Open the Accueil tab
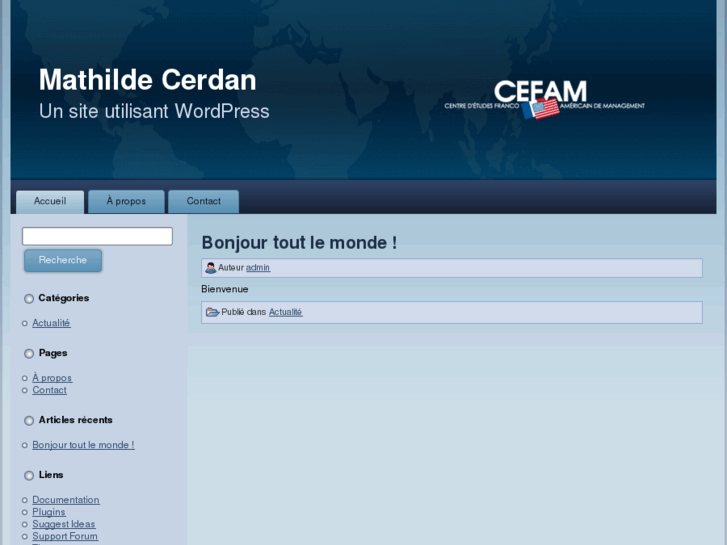 (x=50, y=202)
